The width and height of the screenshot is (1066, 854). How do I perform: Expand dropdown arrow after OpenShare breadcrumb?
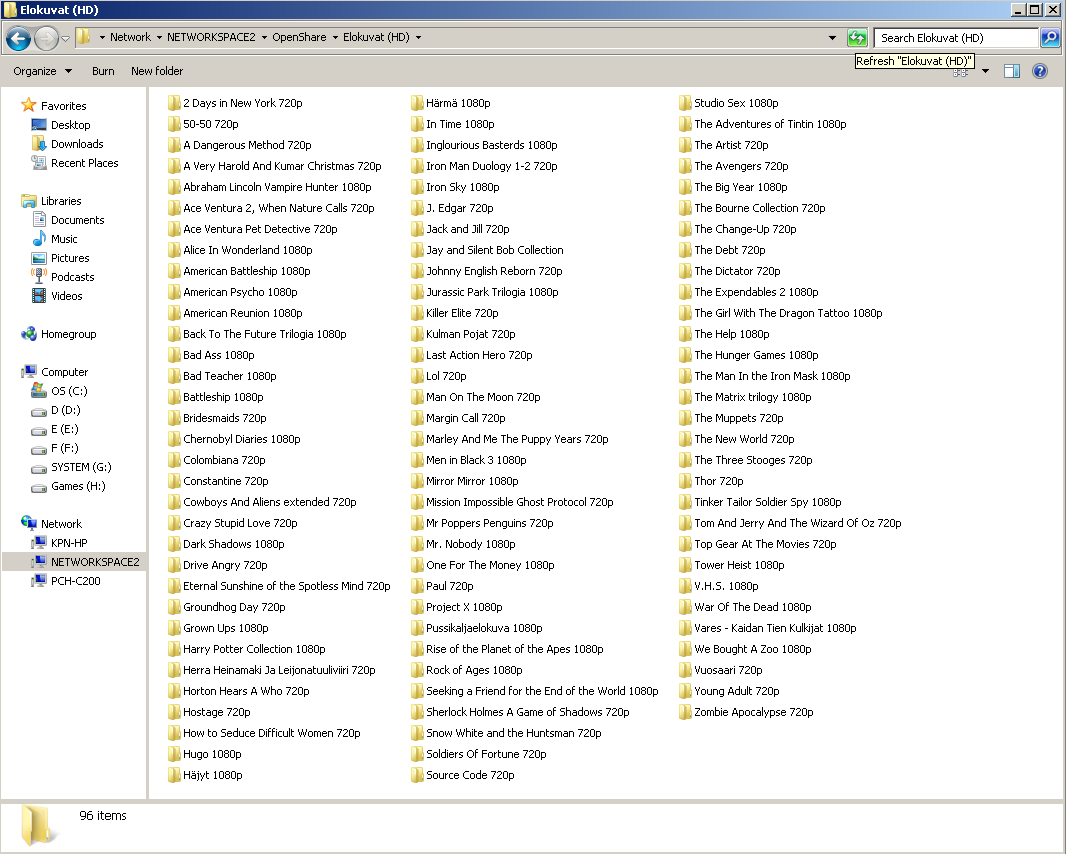click(335, 38)
